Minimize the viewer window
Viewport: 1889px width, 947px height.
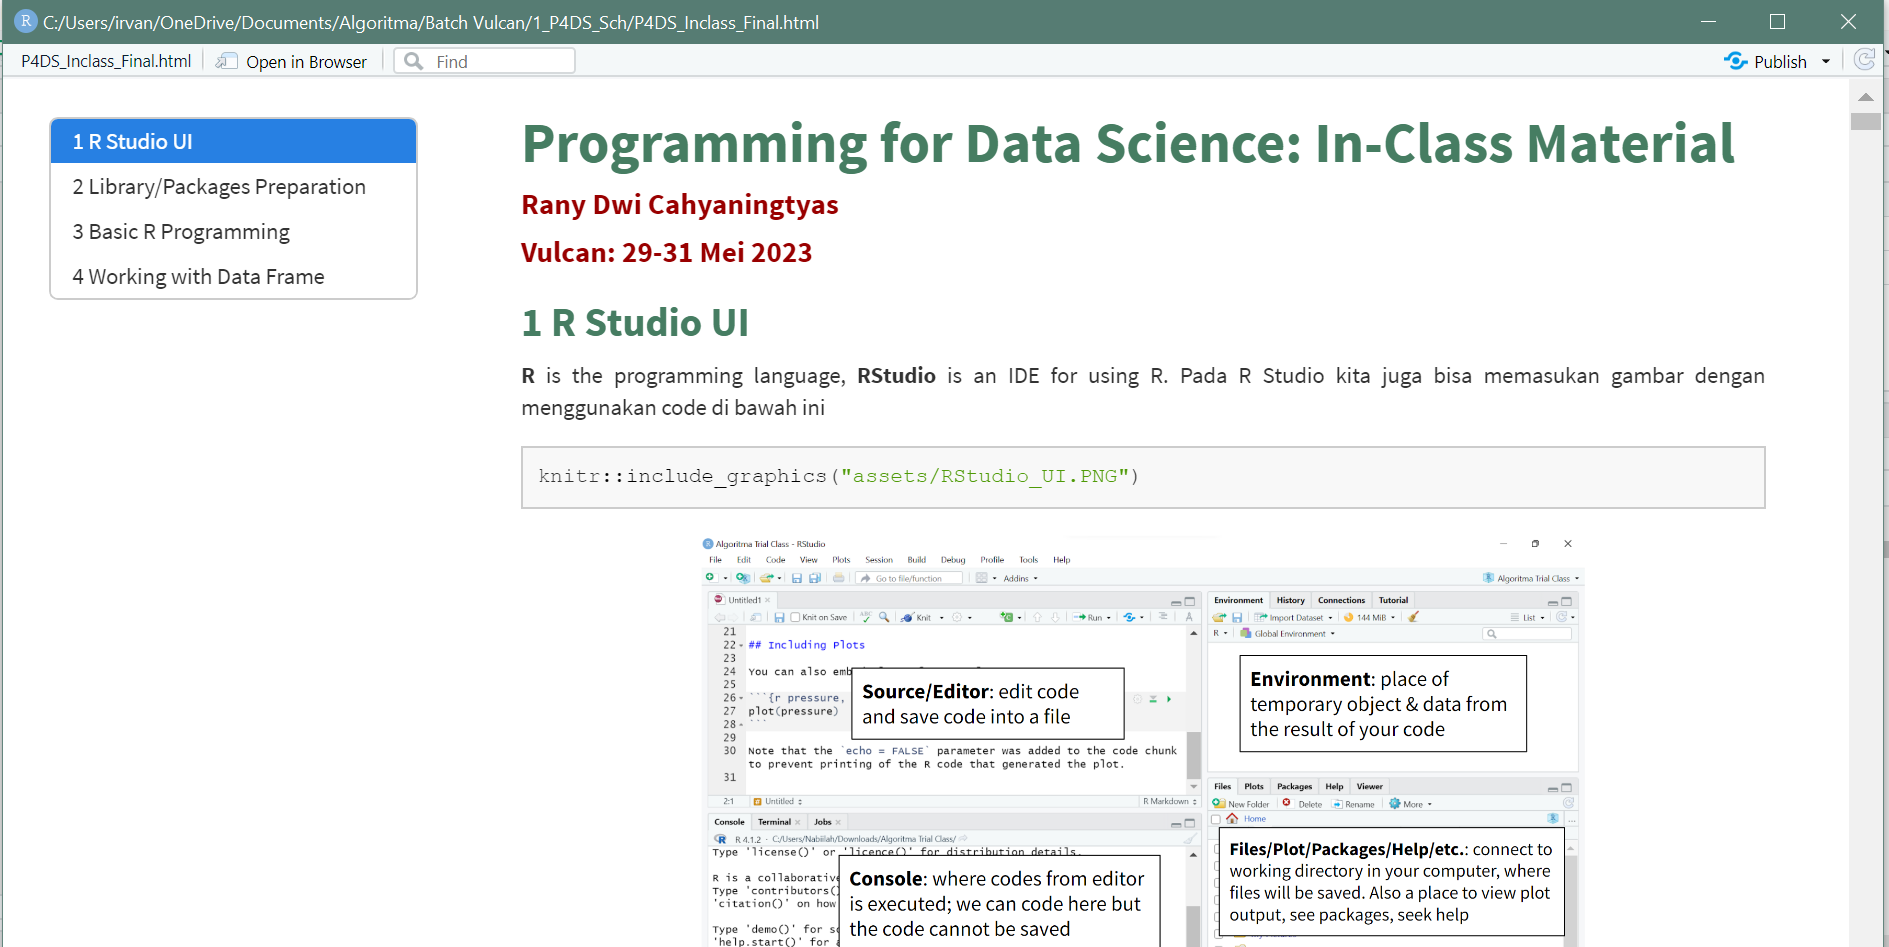click(1708, 22)
